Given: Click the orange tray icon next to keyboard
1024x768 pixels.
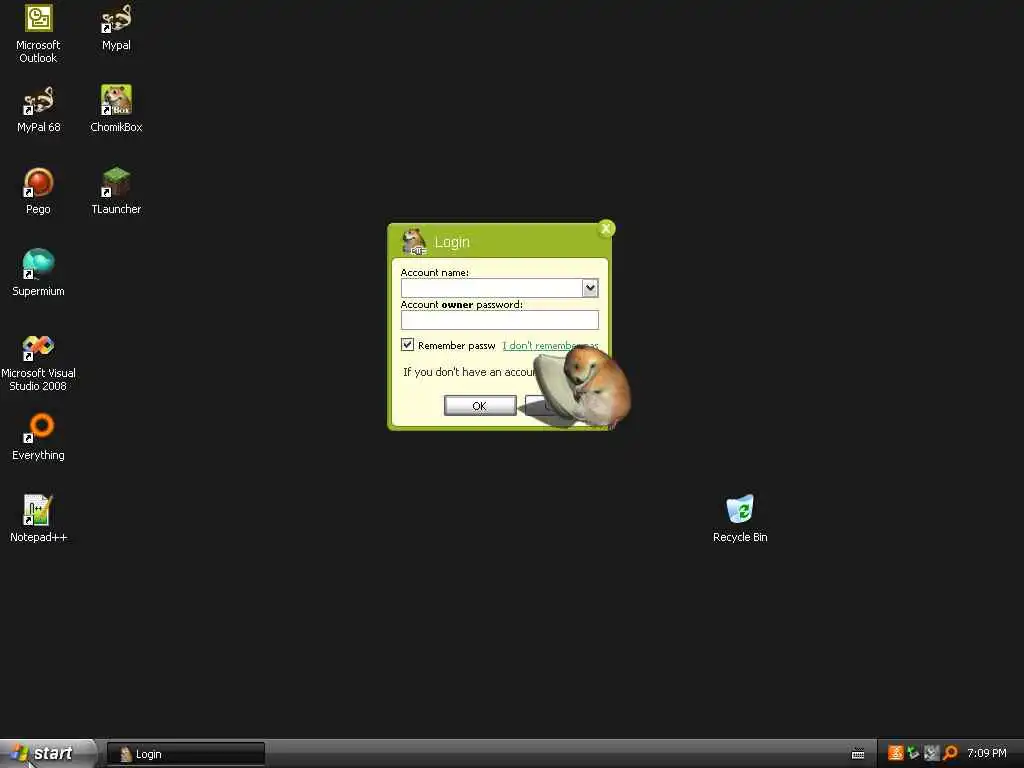Looking at the screenshot, I should point(895,753).
